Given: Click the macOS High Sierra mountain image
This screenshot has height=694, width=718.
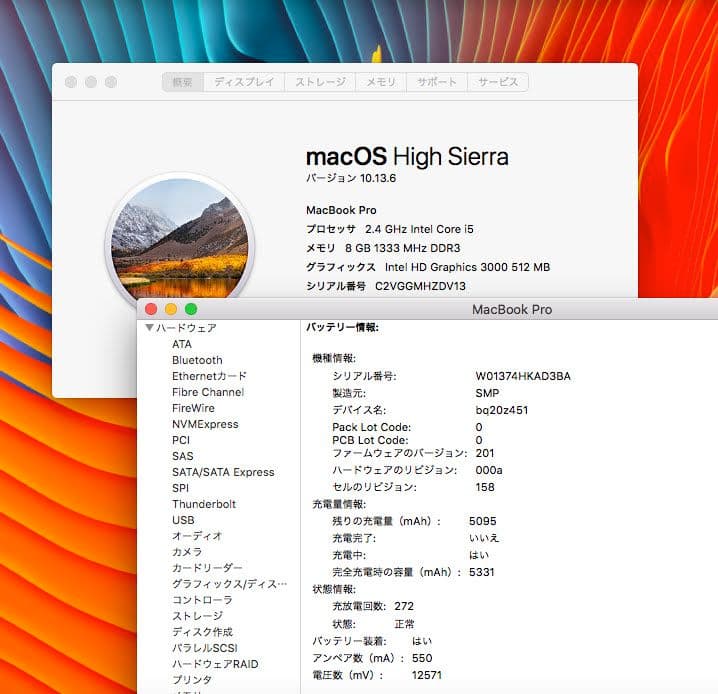Looking at the screenshot, I should pyautogui.click(x=180, y=239).
